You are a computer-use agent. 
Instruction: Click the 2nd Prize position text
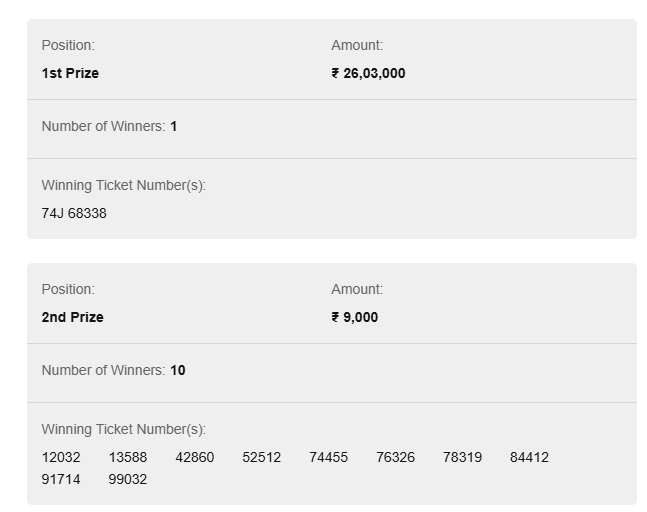[x=73, y=317]
